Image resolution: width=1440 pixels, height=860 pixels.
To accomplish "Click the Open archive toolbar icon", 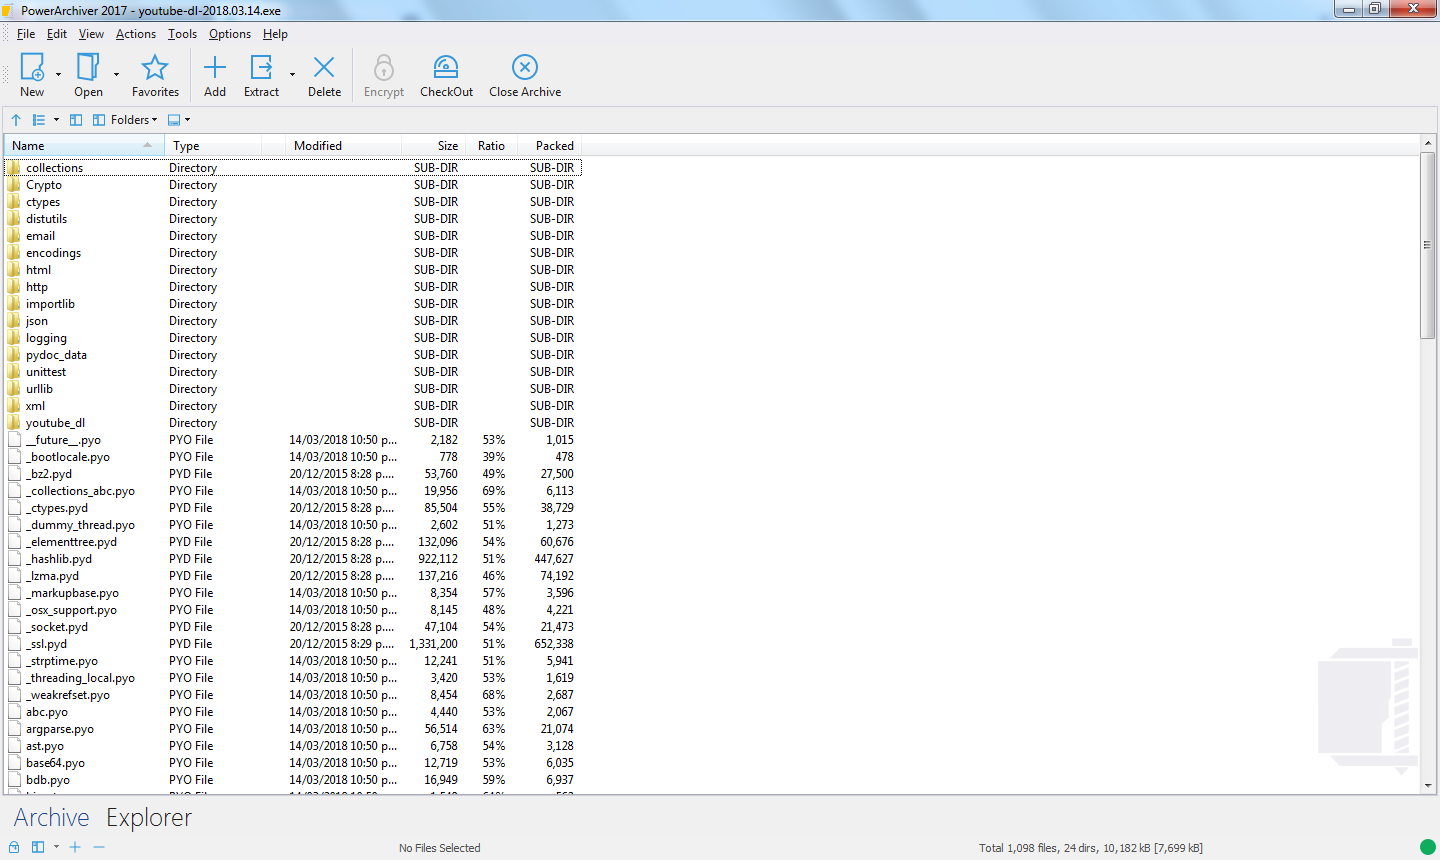I will pyautogui.click(x=88, y=67).
